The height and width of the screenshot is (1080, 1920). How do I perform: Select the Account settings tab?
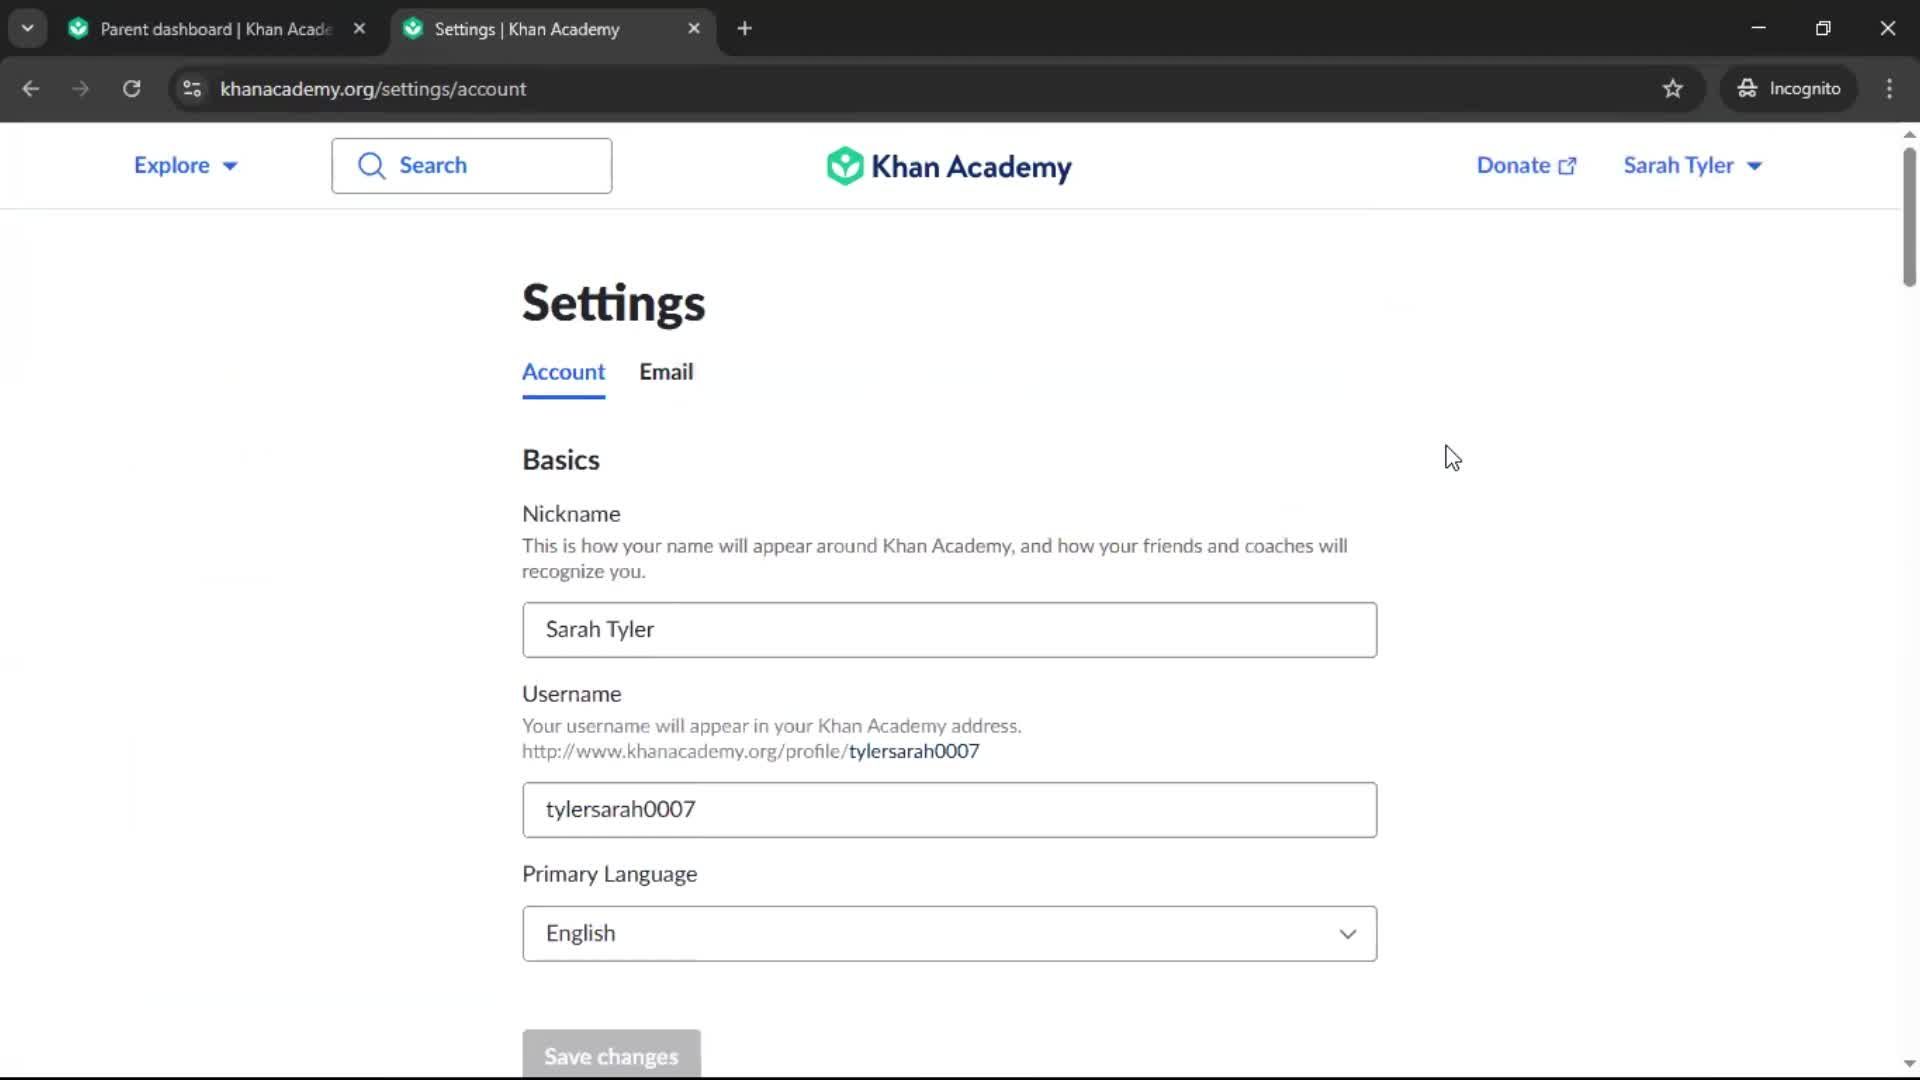coord(563,372)
